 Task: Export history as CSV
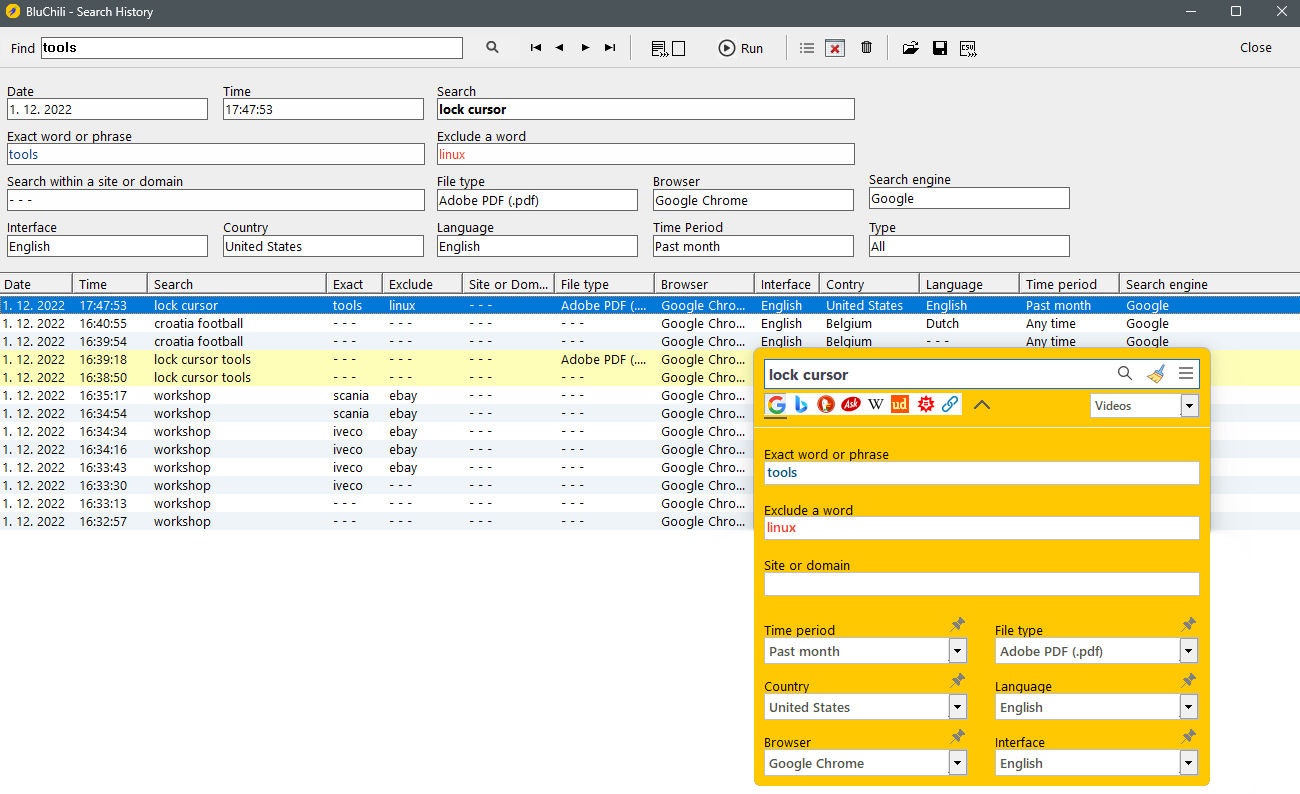[x=968, y=48]
